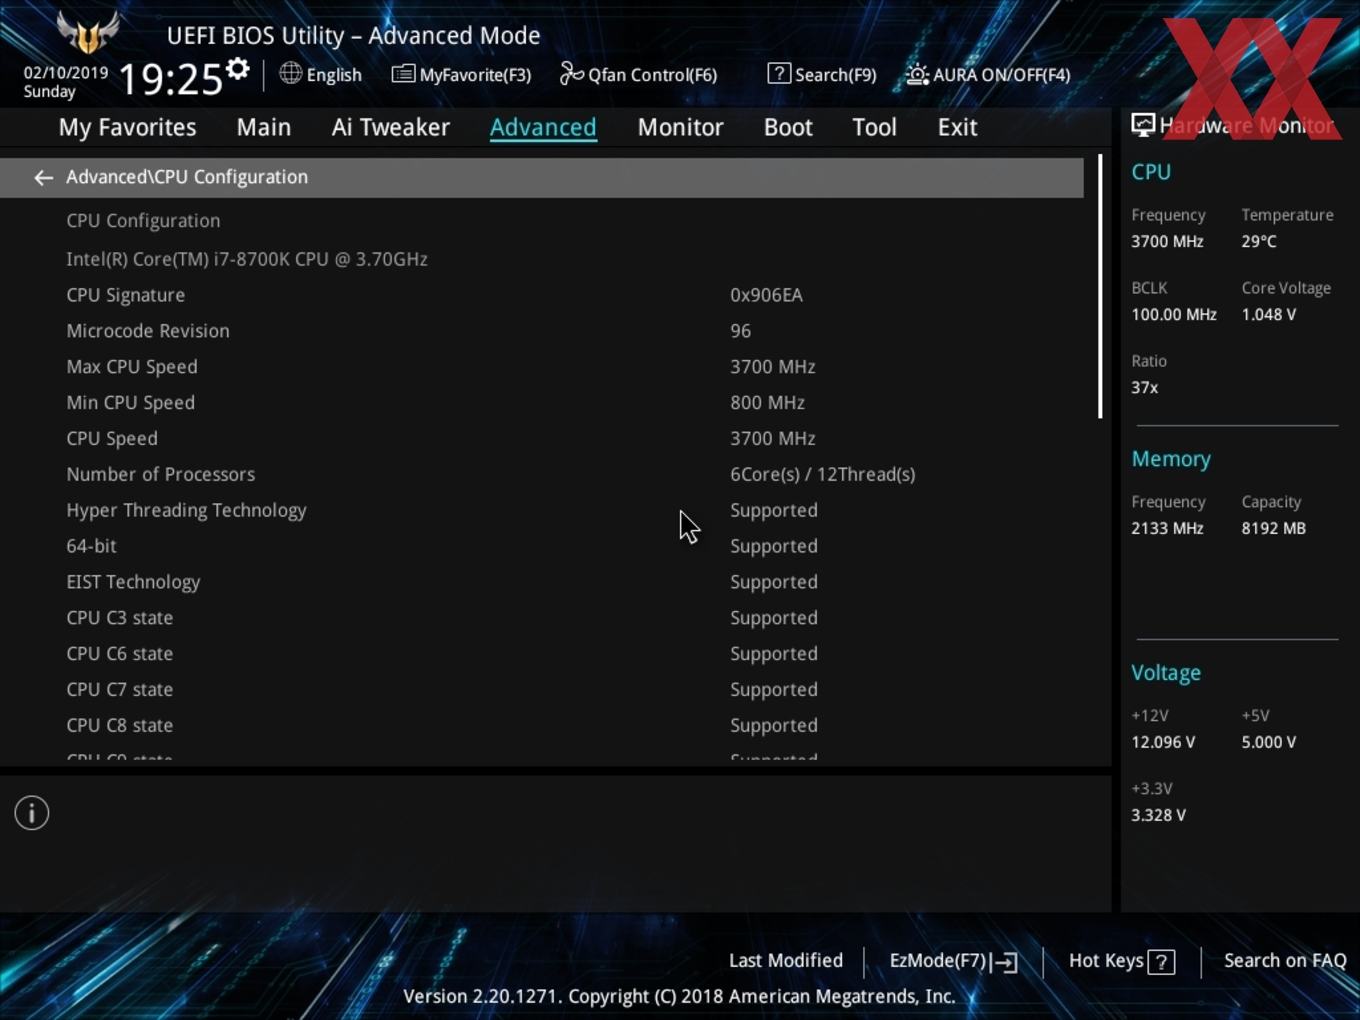Select the CPU C6 state row
Image resolution: width=1360 pixels, height=1020 pixels.
click(x=542, y=655)
